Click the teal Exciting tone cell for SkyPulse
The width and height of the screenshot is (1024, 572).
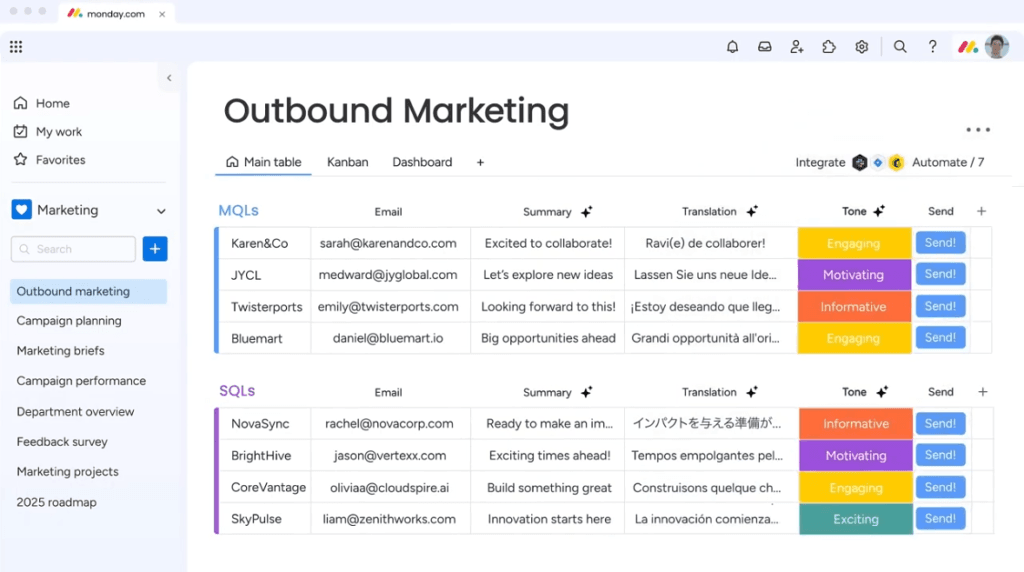pyautogui.click(x=855, y=519)
